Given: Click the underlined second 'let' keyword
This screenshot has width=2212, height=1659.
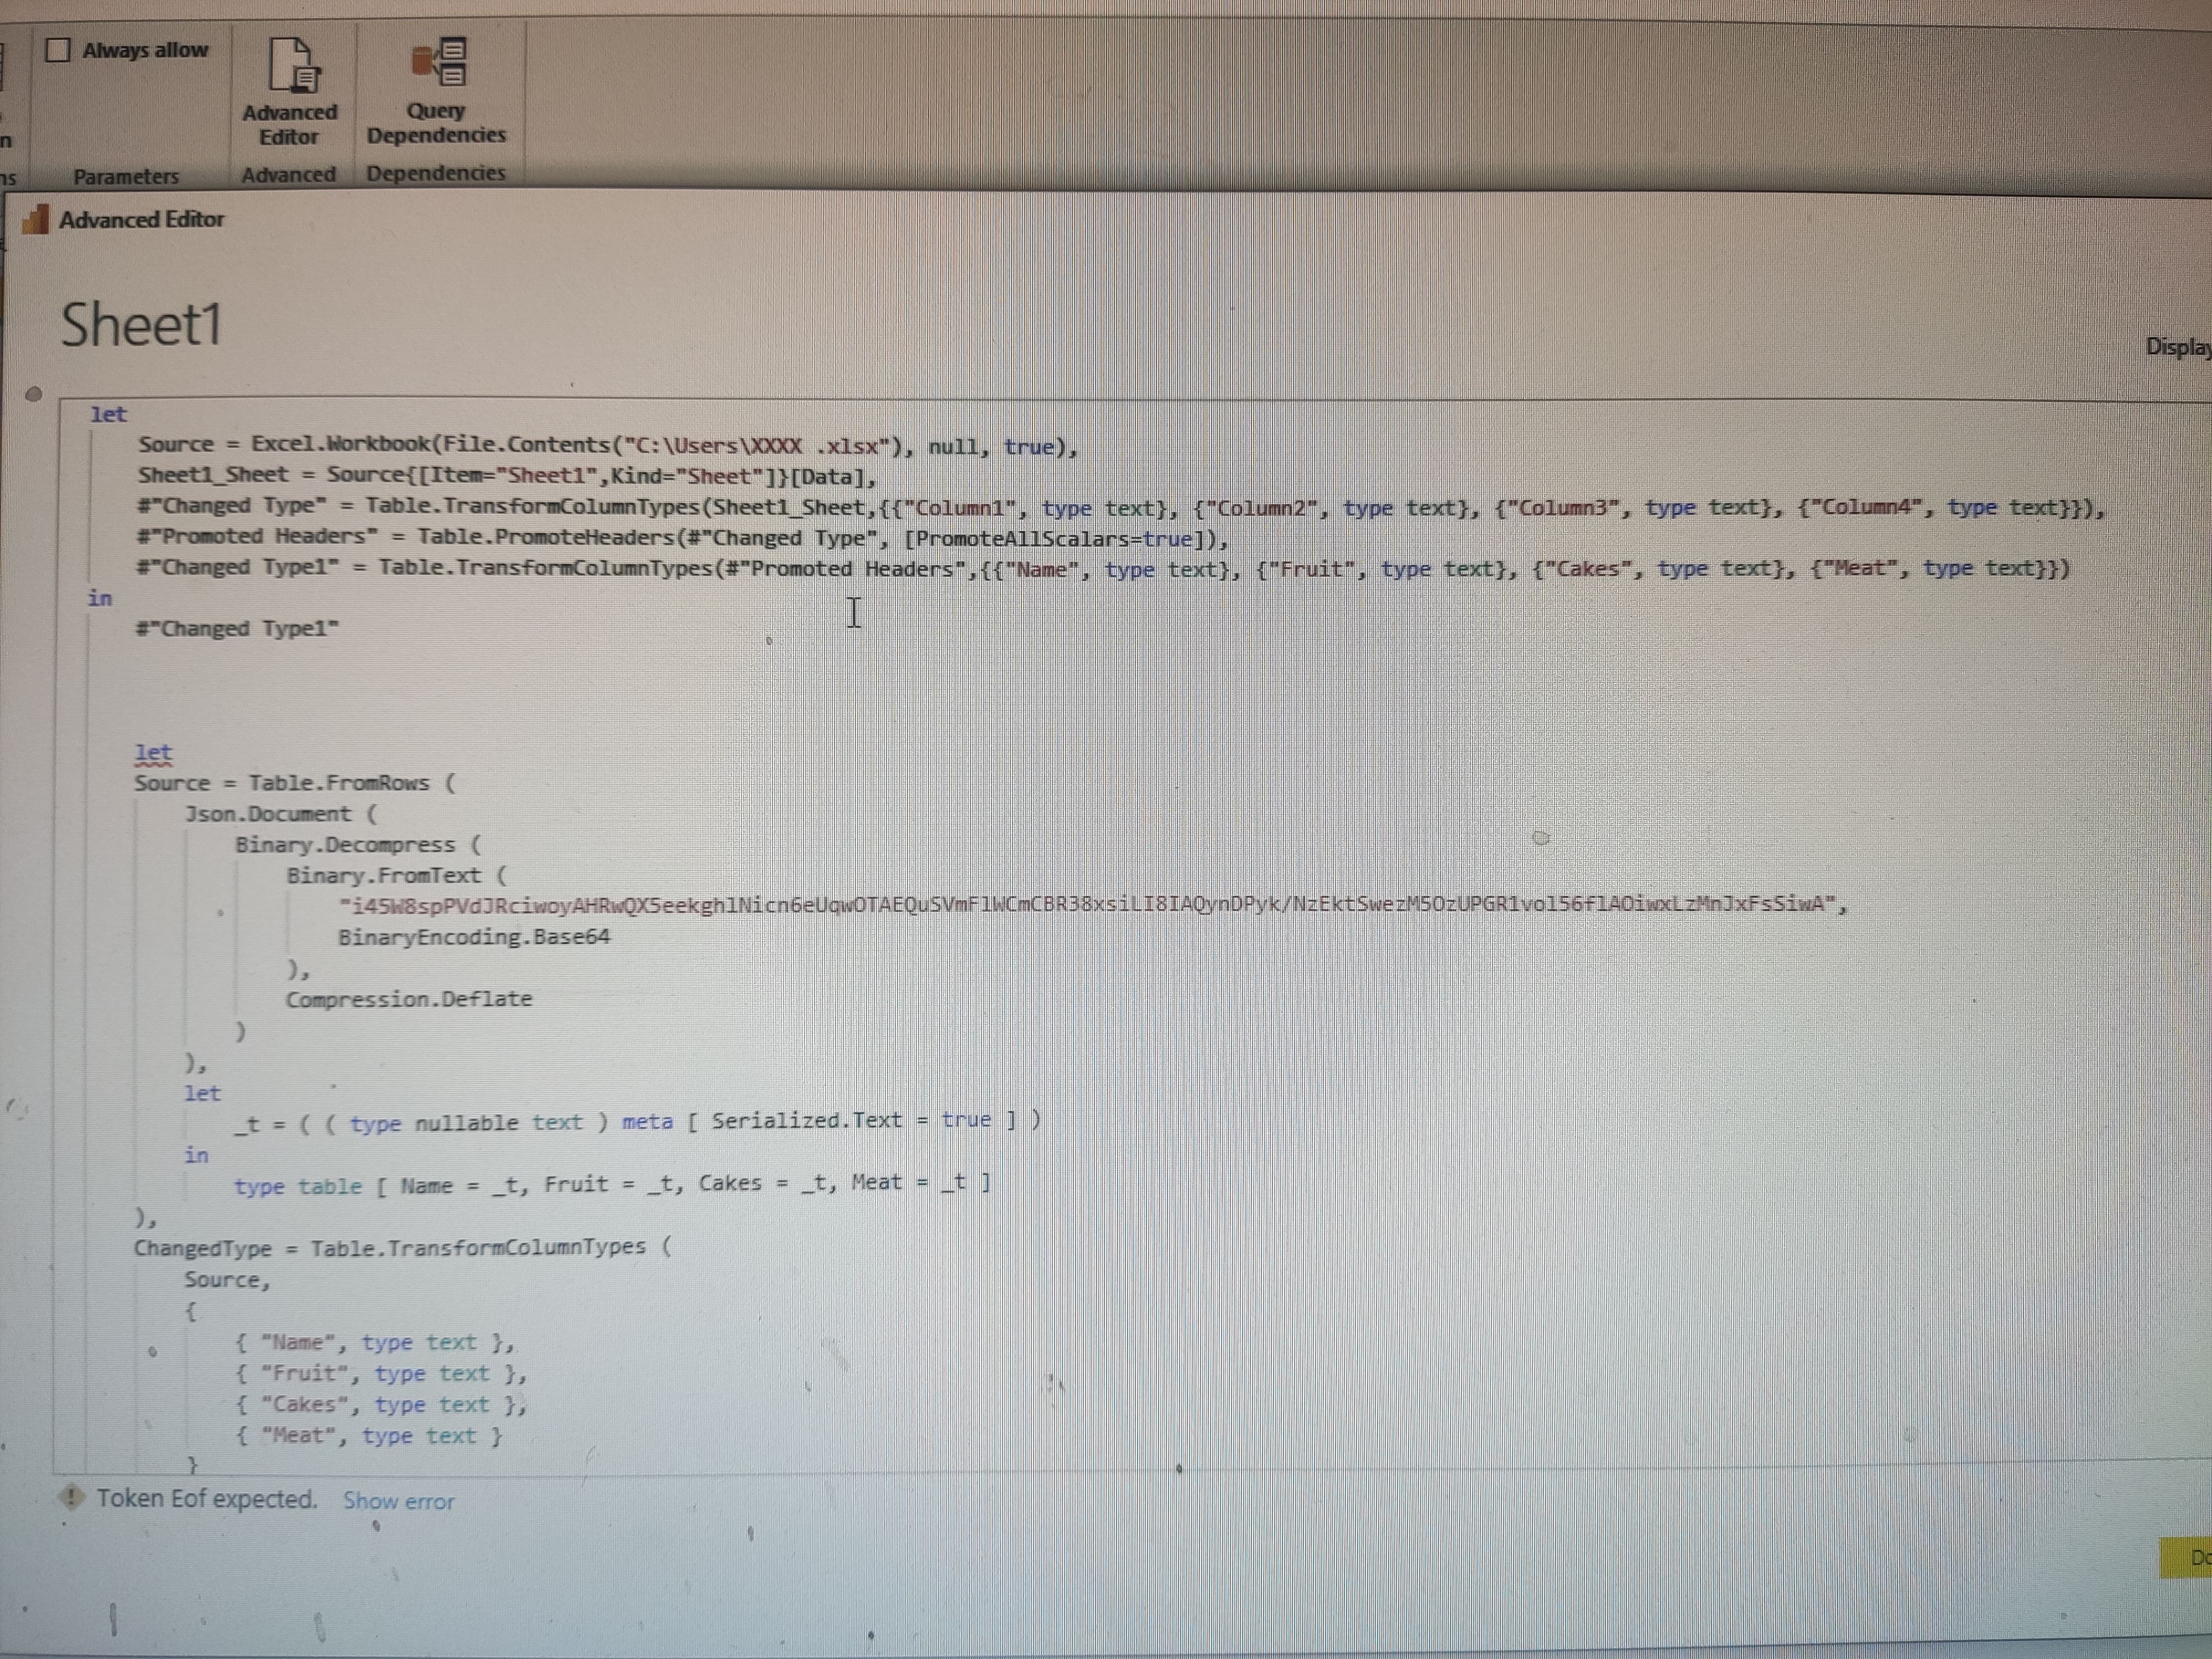Looking at the screenshot, I should point(153,752).
